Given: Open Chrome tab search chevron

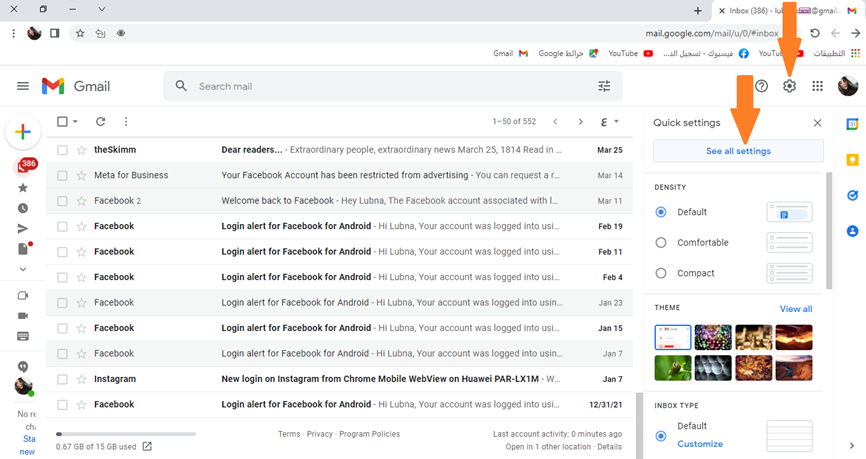Looking at the screenshot, I should click(x=102, y=9).
